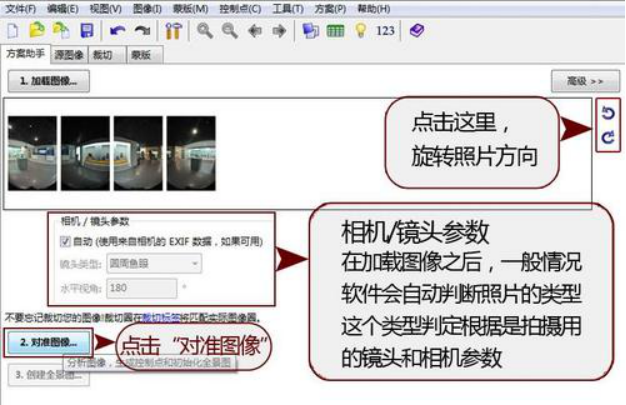The image size is (626, 405).
Task: Click the 1. 加载图像 button
Action: [46, 79]
